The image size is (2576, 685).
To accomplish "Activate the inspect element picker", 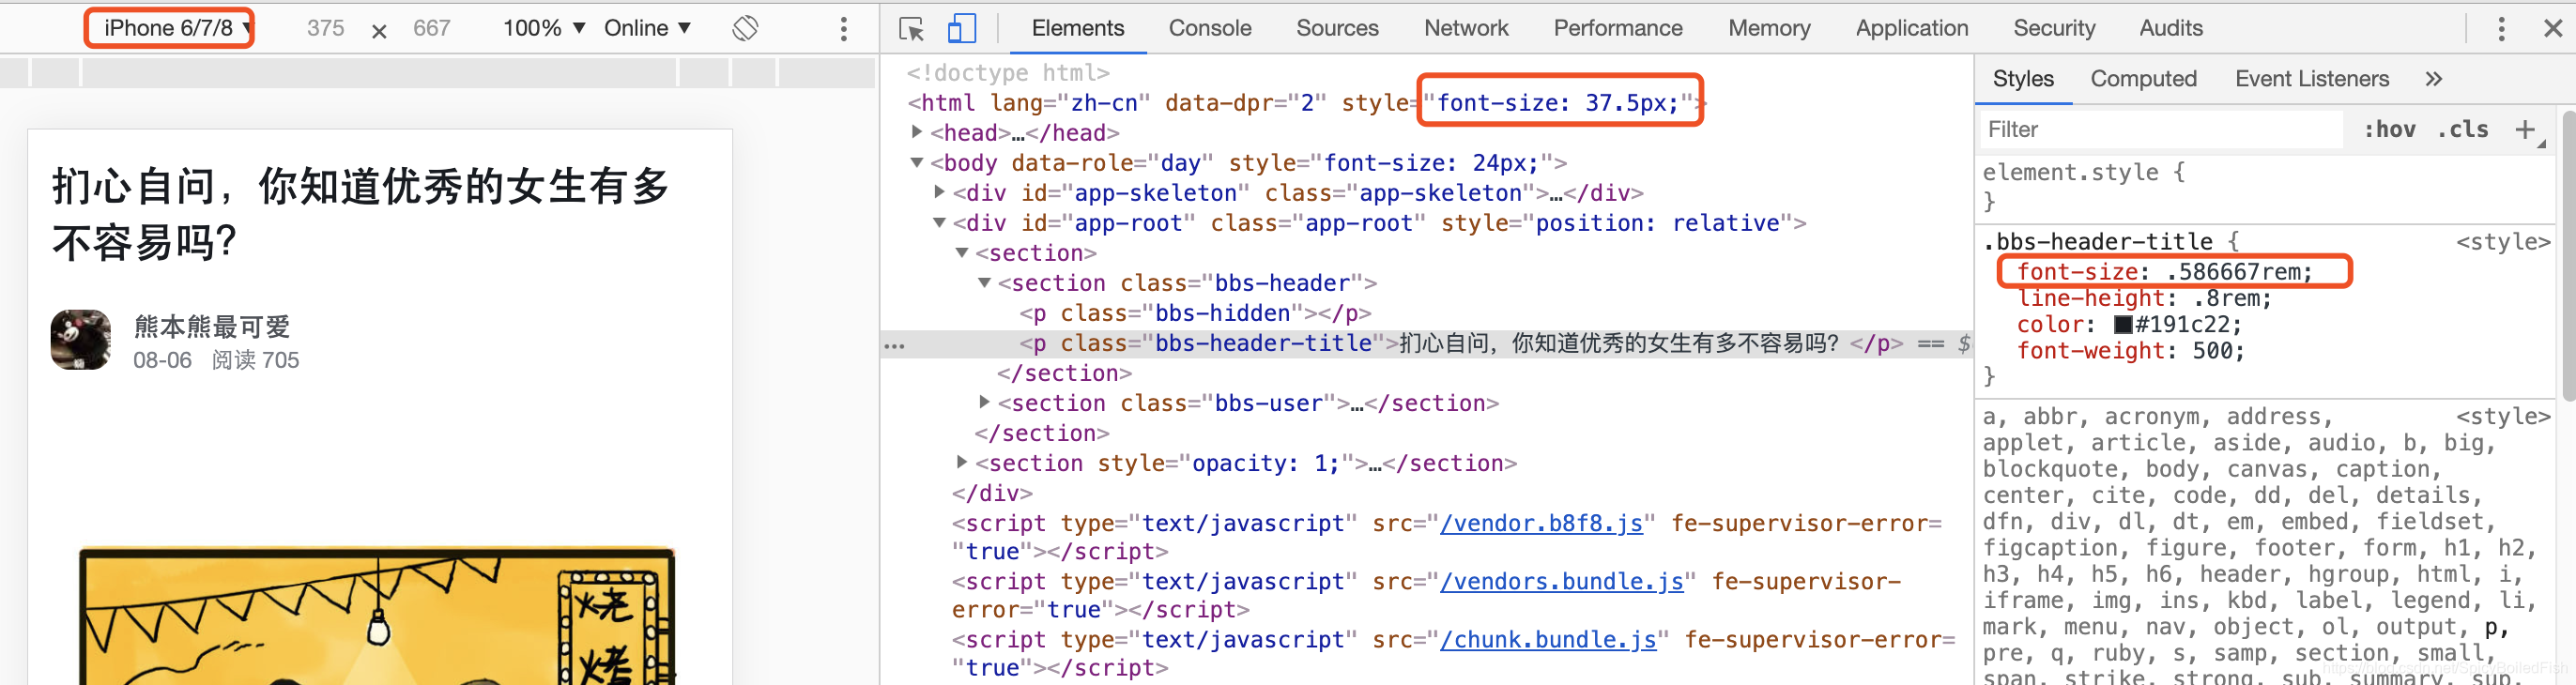I will [911, 28].
